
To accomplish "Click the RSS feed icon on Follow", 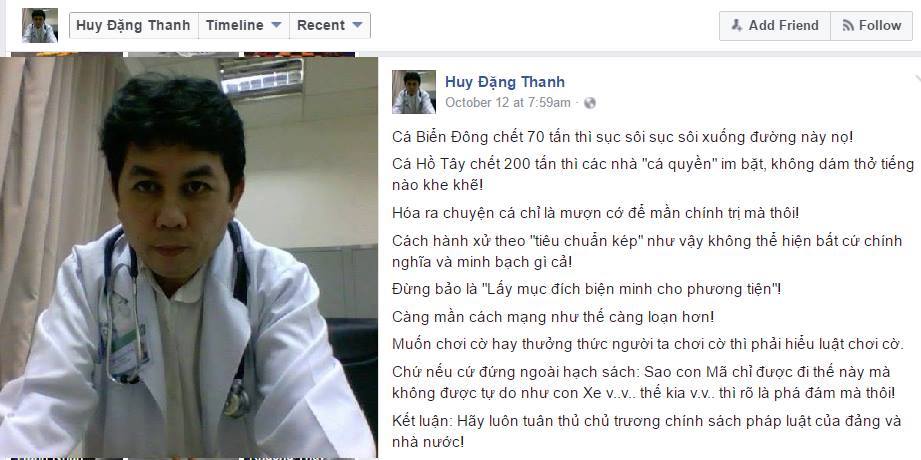I will click(848, 26).
